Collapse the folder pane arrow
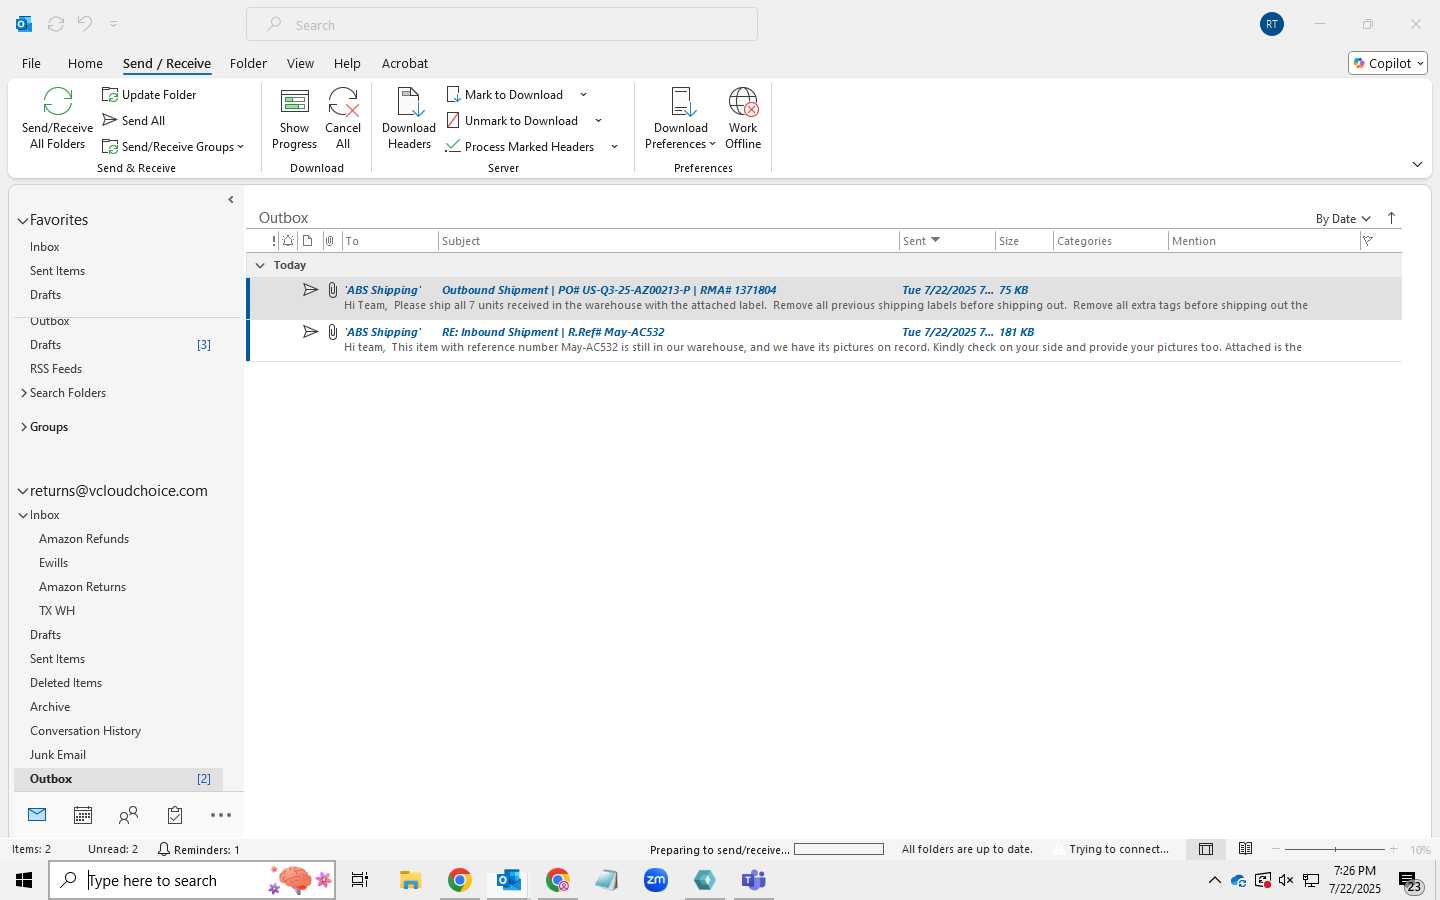This screenshot has width=1440, height=900. [x=231, y=200]
